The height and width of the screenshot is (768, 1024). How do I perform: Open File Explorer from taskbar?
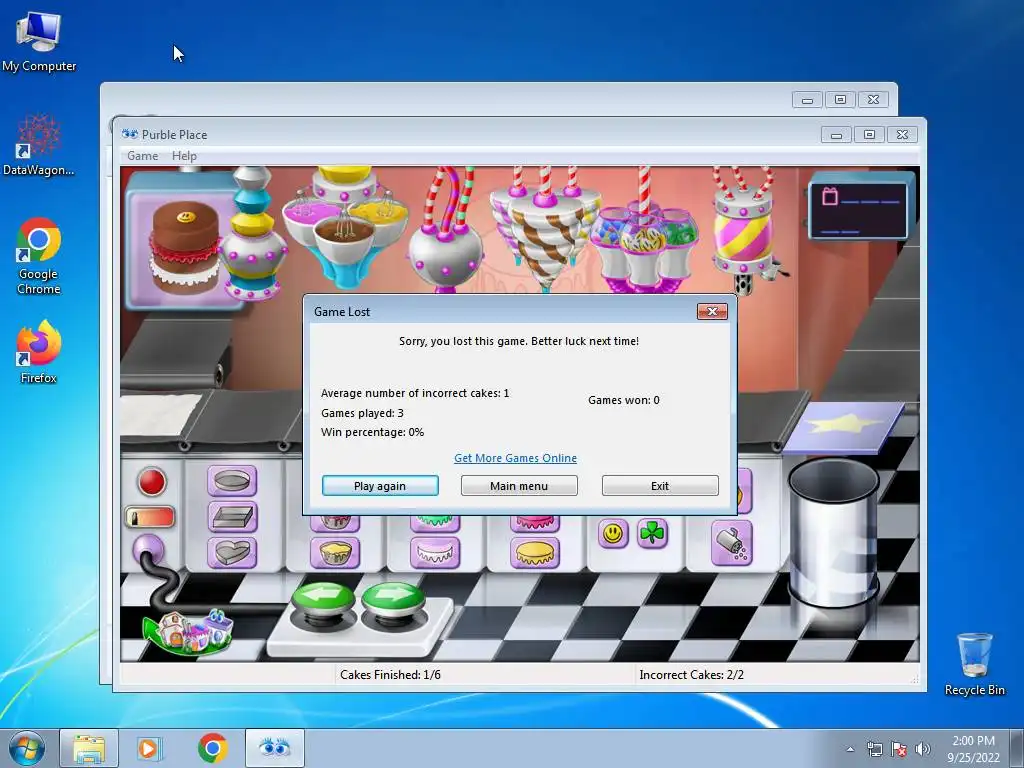click(x=89, y=748)
